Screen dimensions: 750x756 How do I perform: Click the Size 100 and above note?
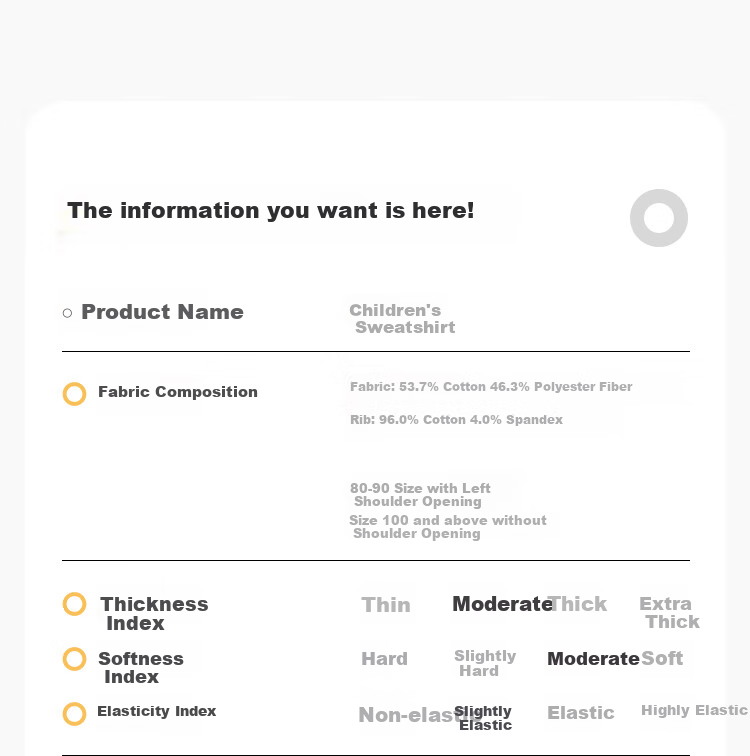coord(448,526)
